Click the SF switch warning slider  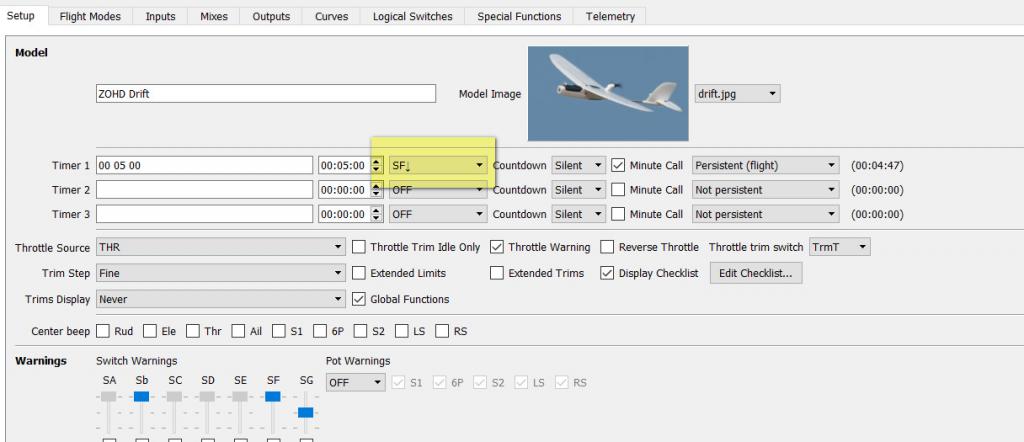click(x=272, y=397)
